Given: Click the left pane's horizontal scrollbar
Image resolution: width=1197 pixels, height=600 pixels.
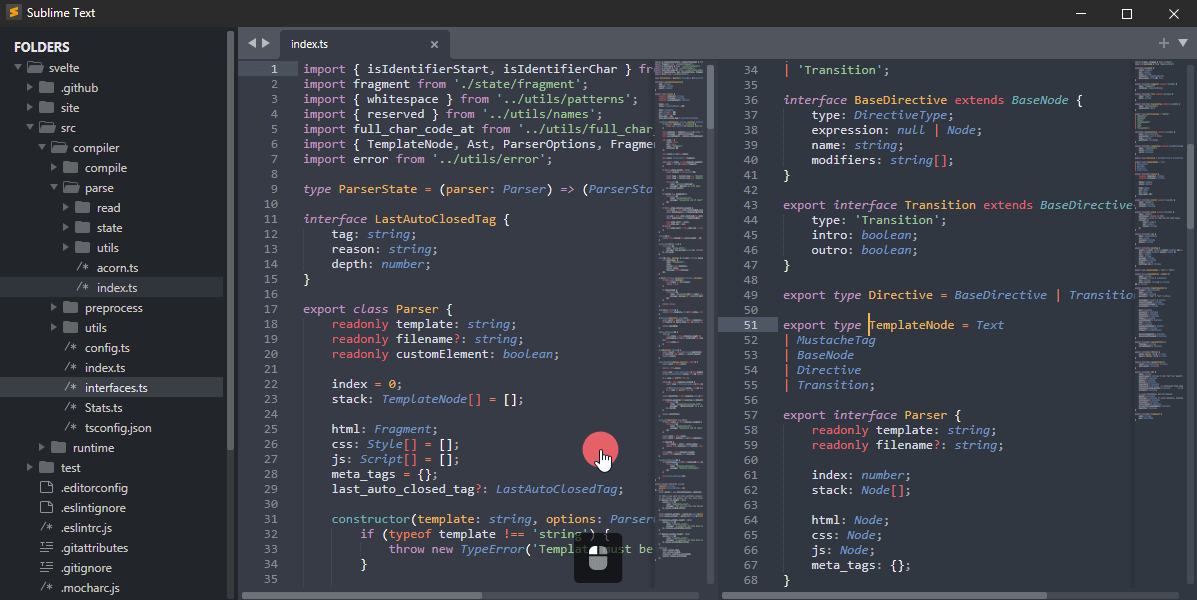Looking at the screenshot, I should [x=362, y=595].
